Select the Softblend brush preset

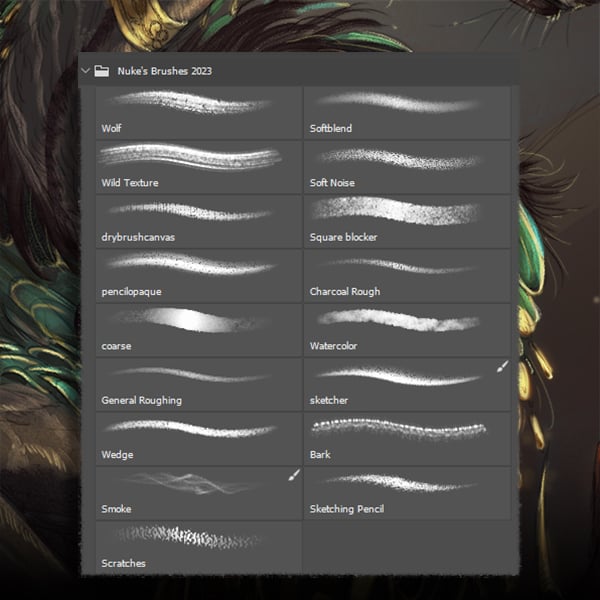pyautogui.click(x=407, y=112)
